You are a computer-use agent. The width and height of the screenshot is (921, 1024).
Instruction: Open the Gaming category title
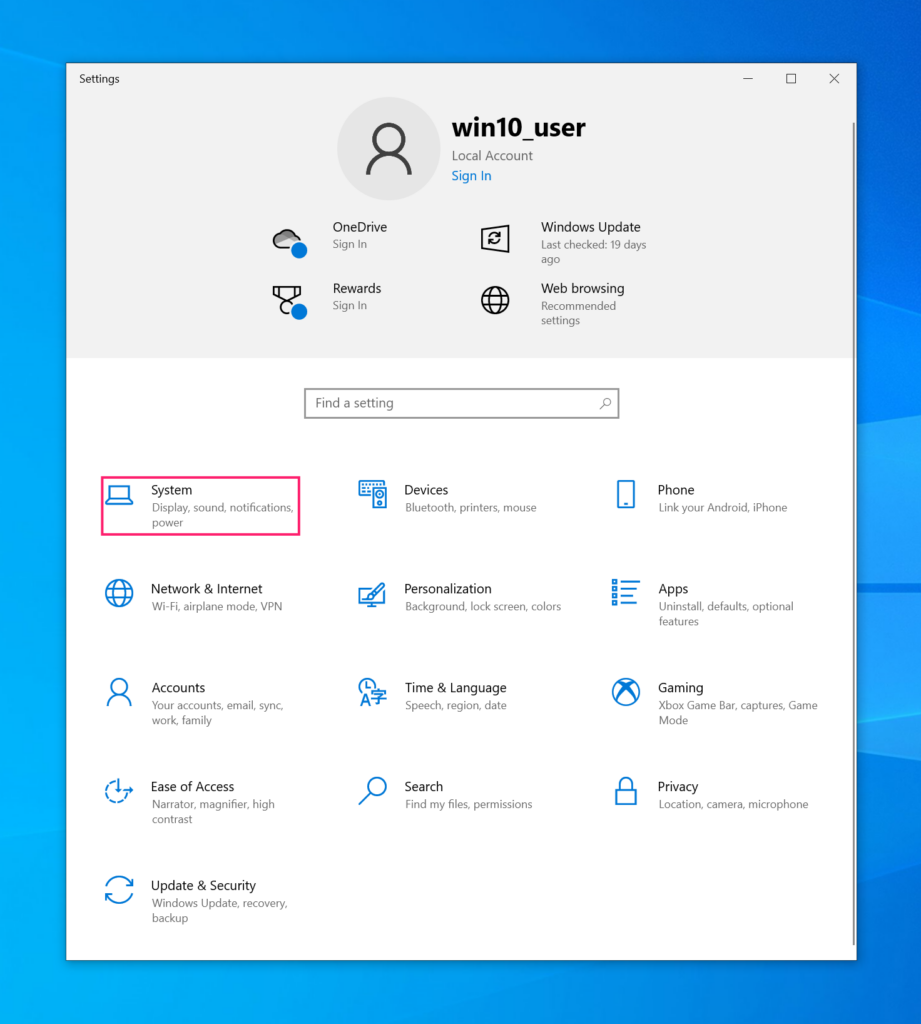(x=681, y=688)
